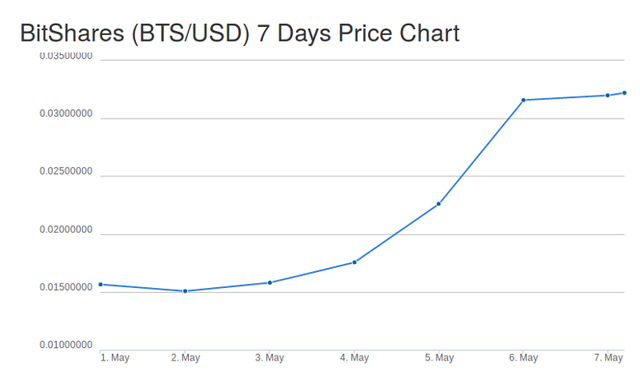The image size is (640, 373).
Task: Select the 4. May price point
Action: [x=354, y=262]
